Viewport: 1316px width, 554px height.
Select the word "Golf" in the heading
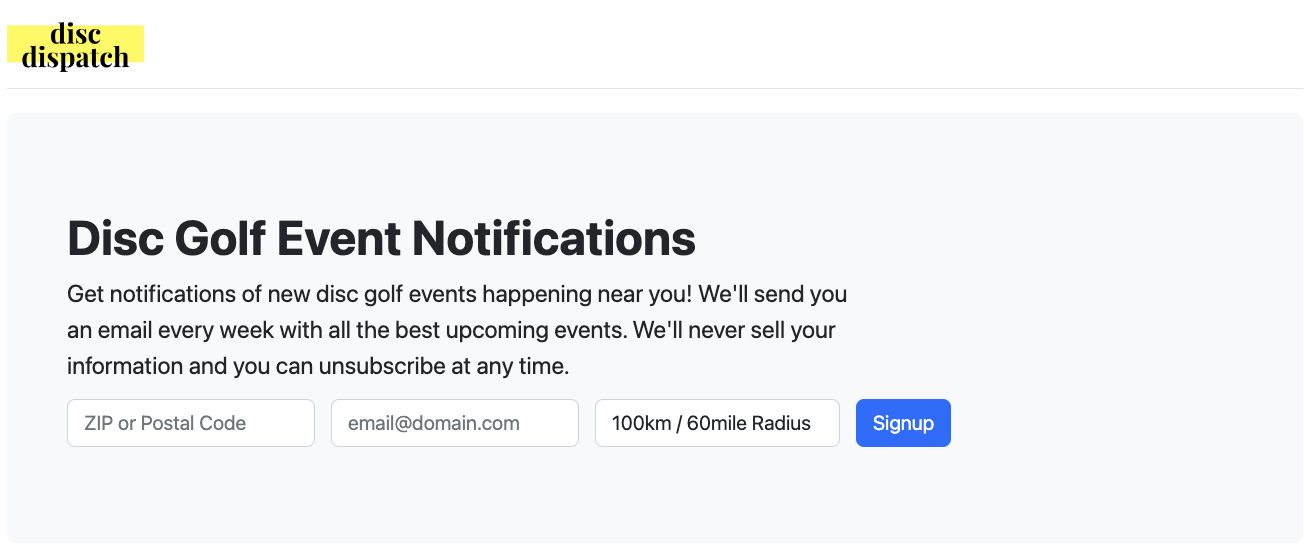(x=219, y=239)
